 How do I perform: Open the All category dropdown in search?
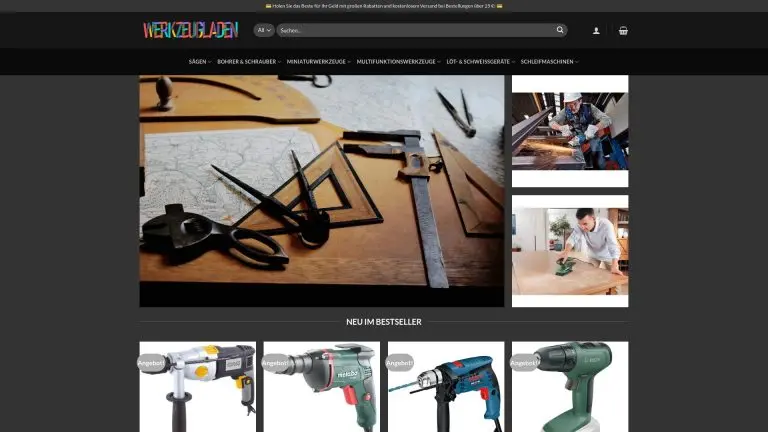tap(264, 30)
